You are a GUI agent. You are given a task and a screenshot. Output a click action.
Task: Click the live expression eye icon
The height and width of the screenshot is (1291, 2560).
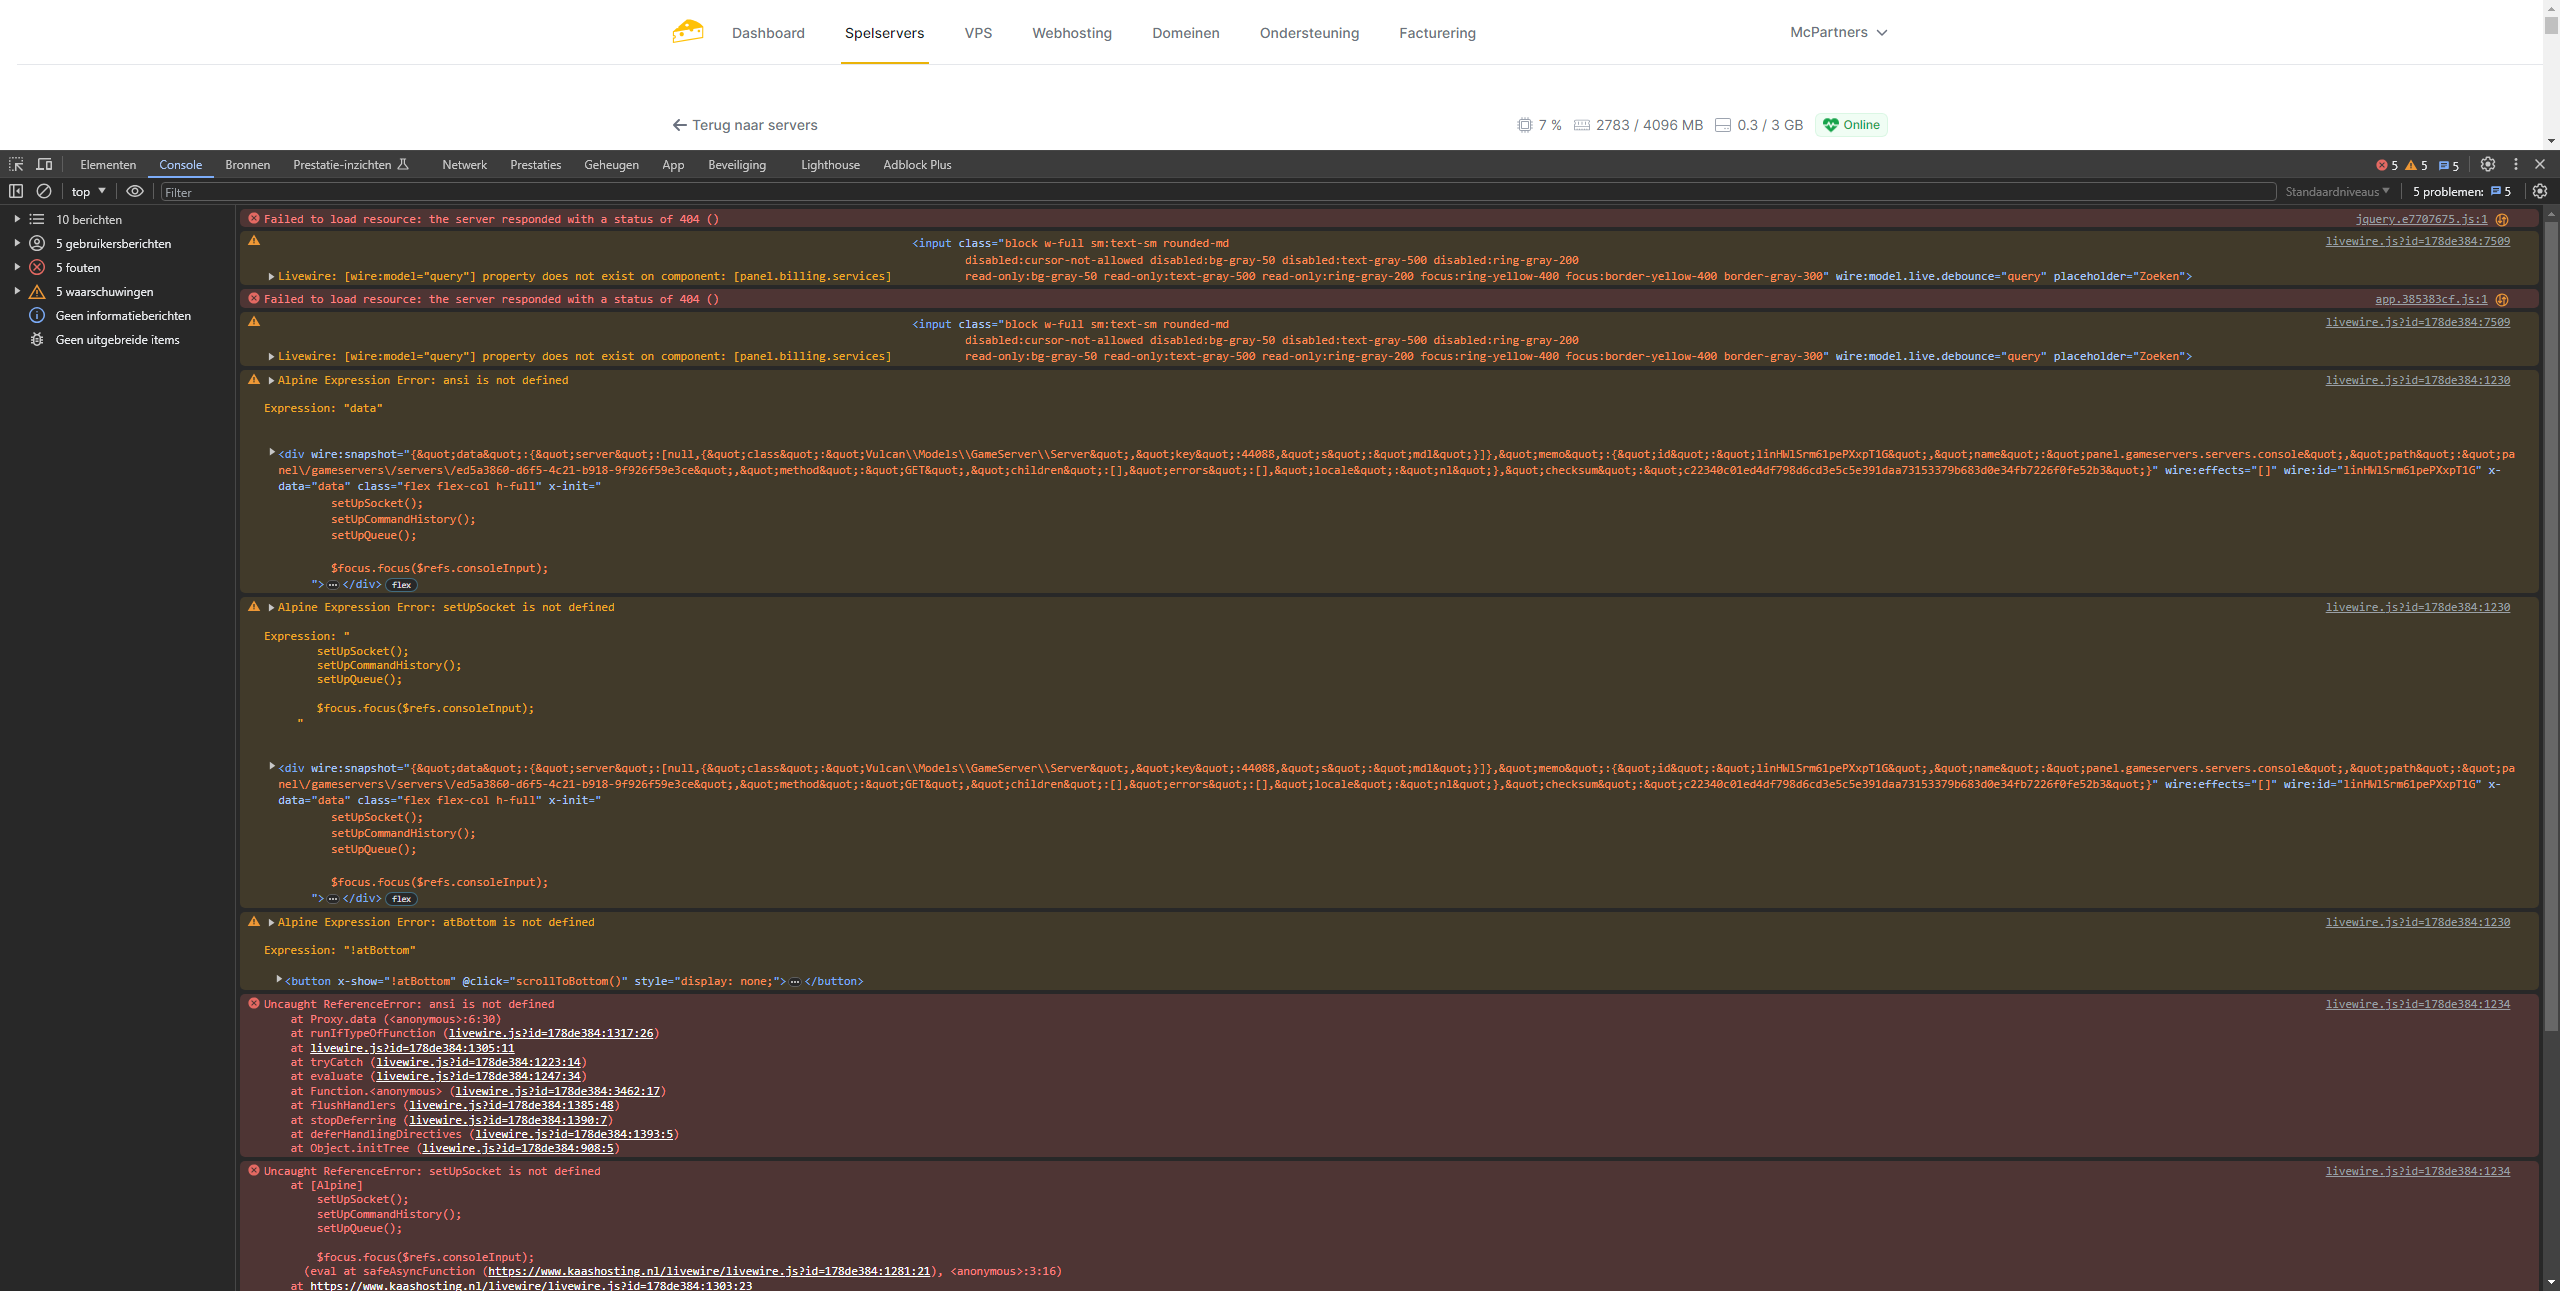coord(135,192)
